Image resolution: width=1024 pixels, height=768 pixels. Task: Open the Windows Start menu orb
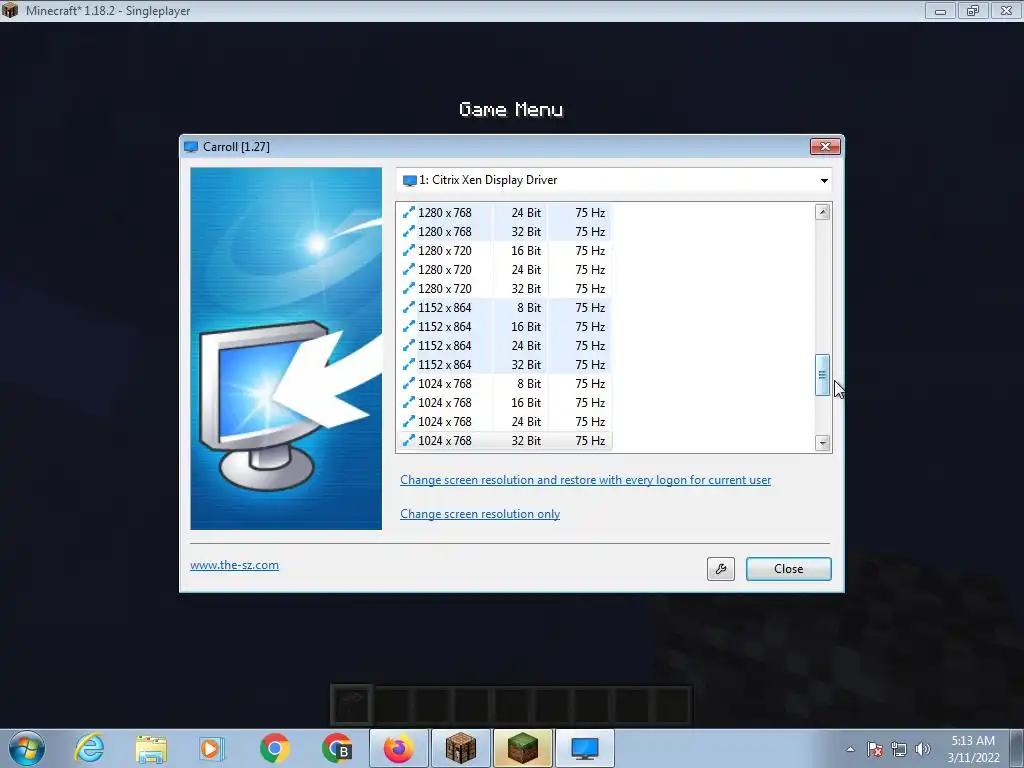27,748
